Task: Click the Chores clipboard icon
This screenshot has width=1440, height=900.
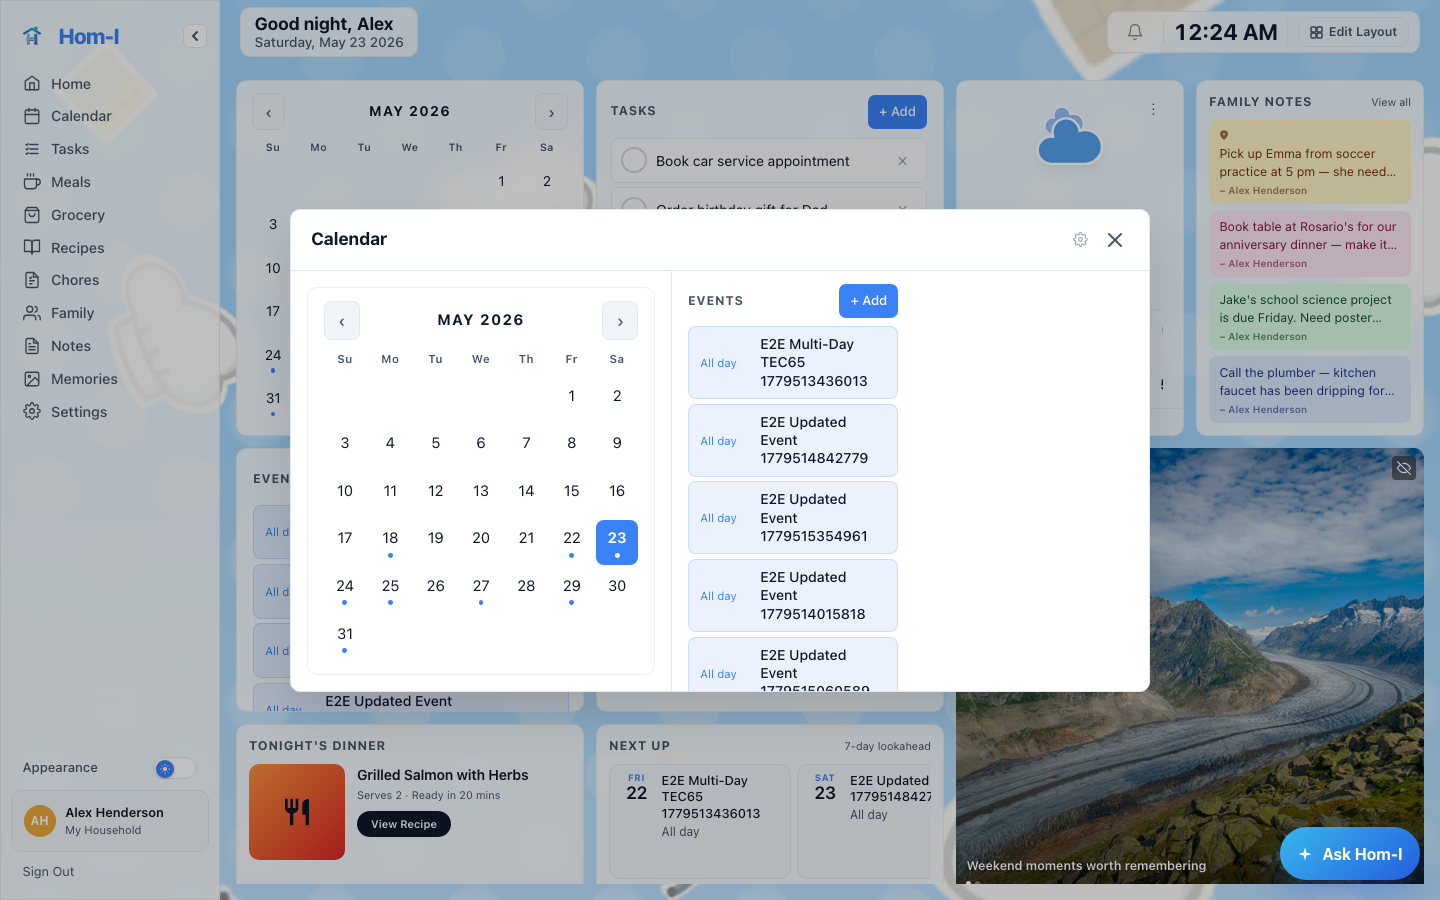Action: coord(32,280)
